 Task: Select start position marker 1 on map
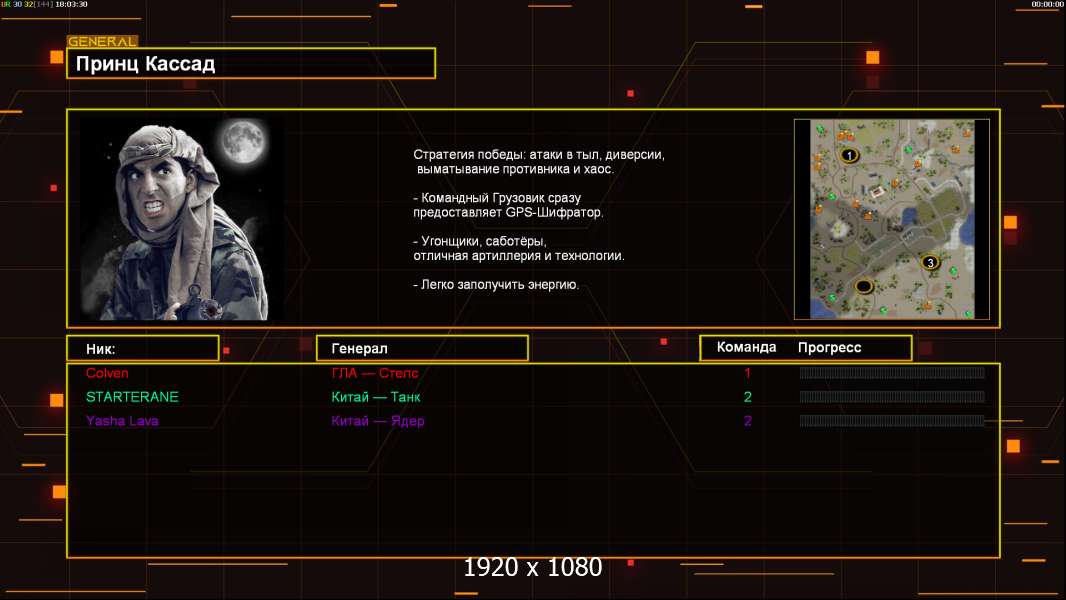tap(848, 156)
